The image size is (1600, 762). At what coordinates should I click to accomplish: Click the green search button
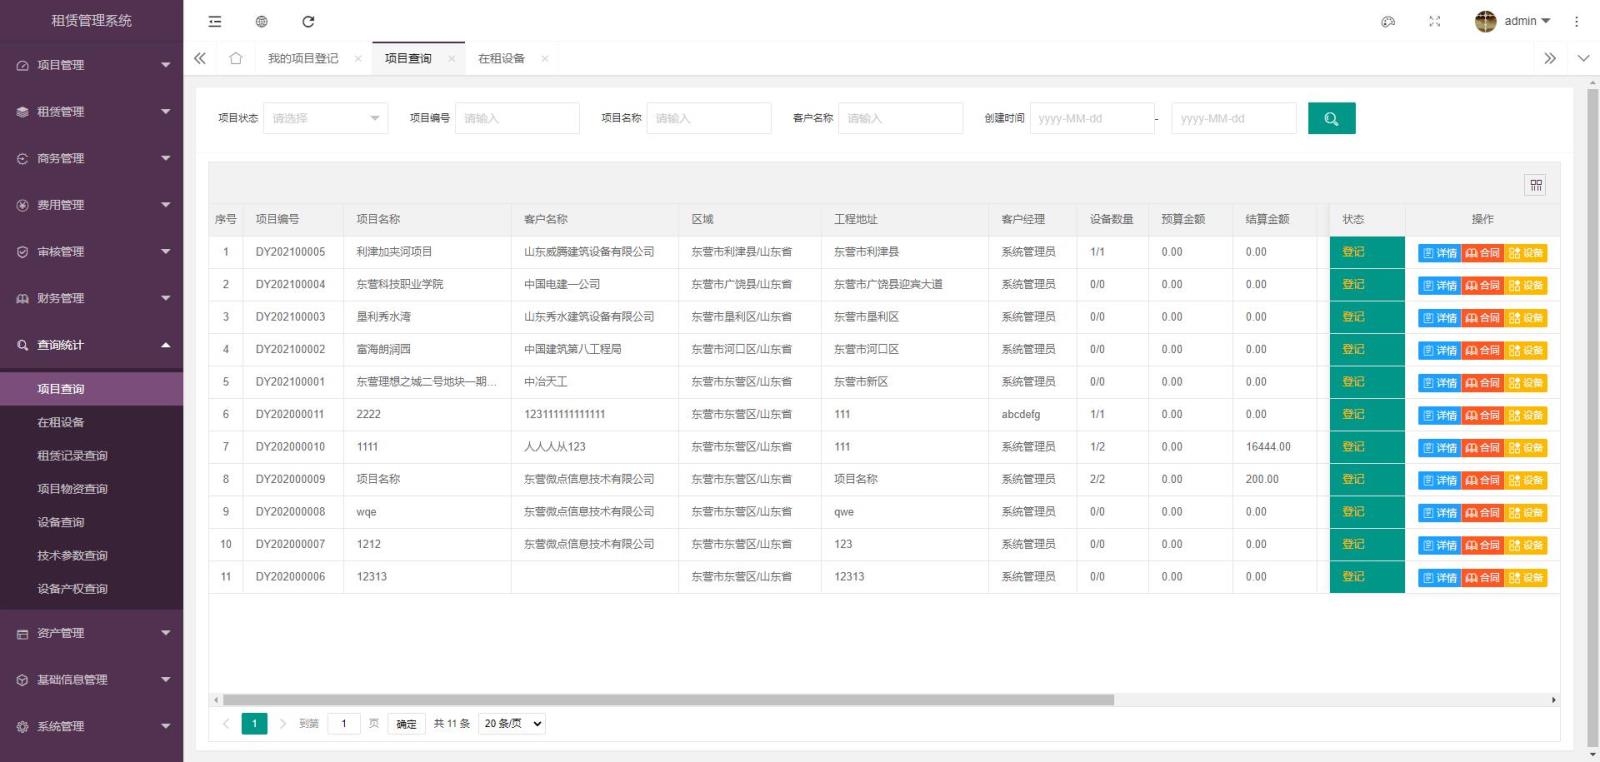click(1331, 119)
